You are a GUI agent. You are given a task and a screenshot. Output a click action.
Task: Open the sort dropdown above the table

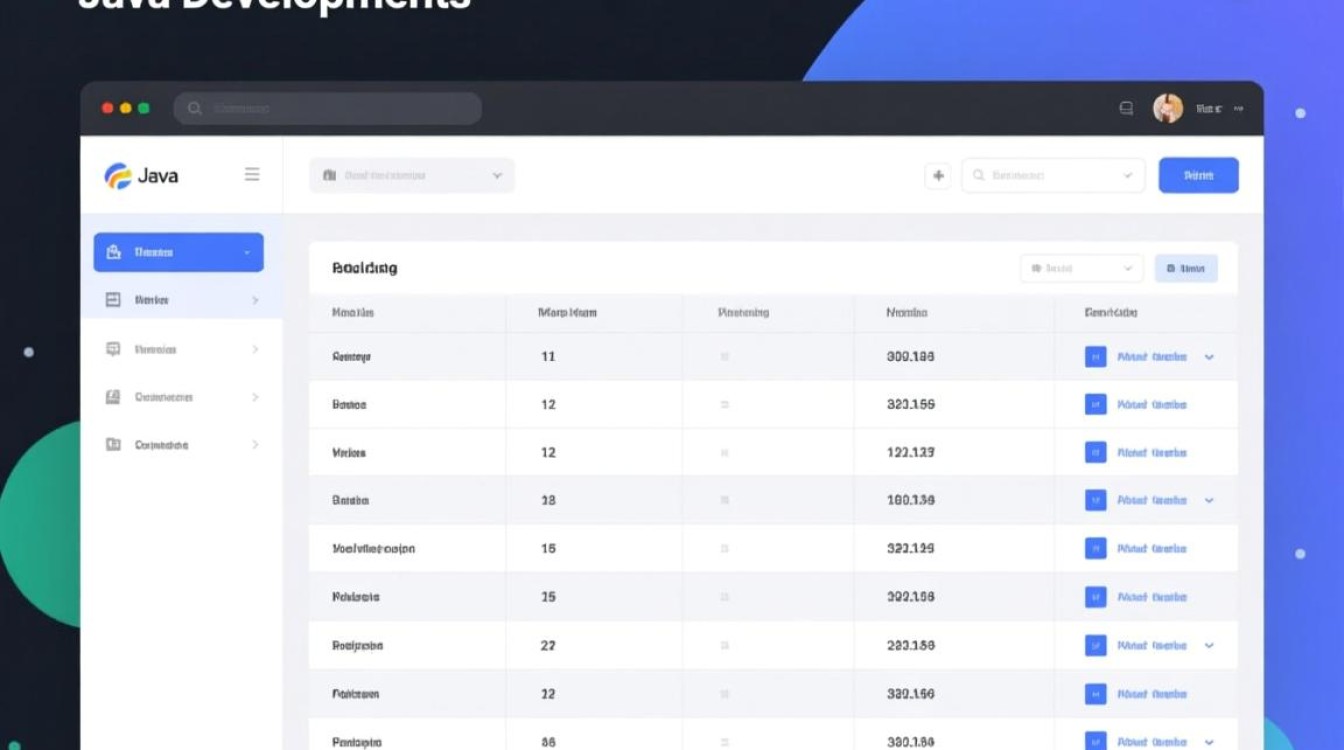click(x=1081, y=268)
